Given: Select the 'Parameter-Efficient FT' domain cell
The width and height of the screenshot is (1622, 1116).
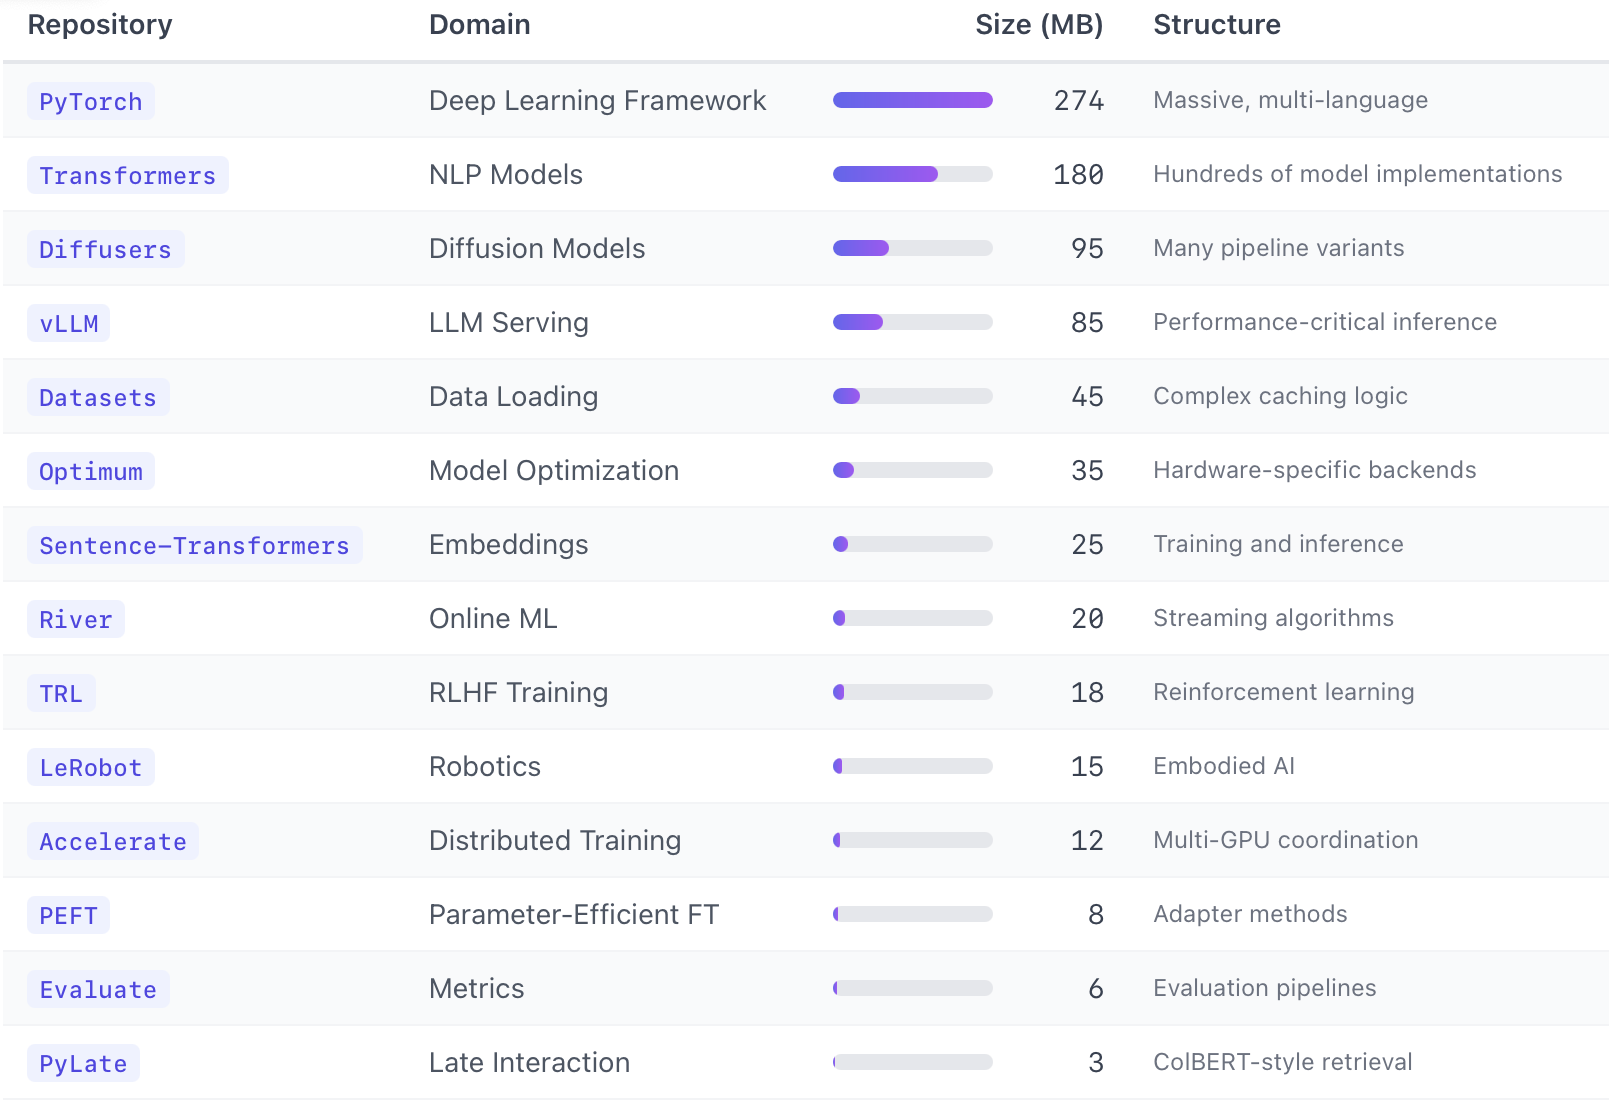Looking at the screenshot, I should 574,915.
